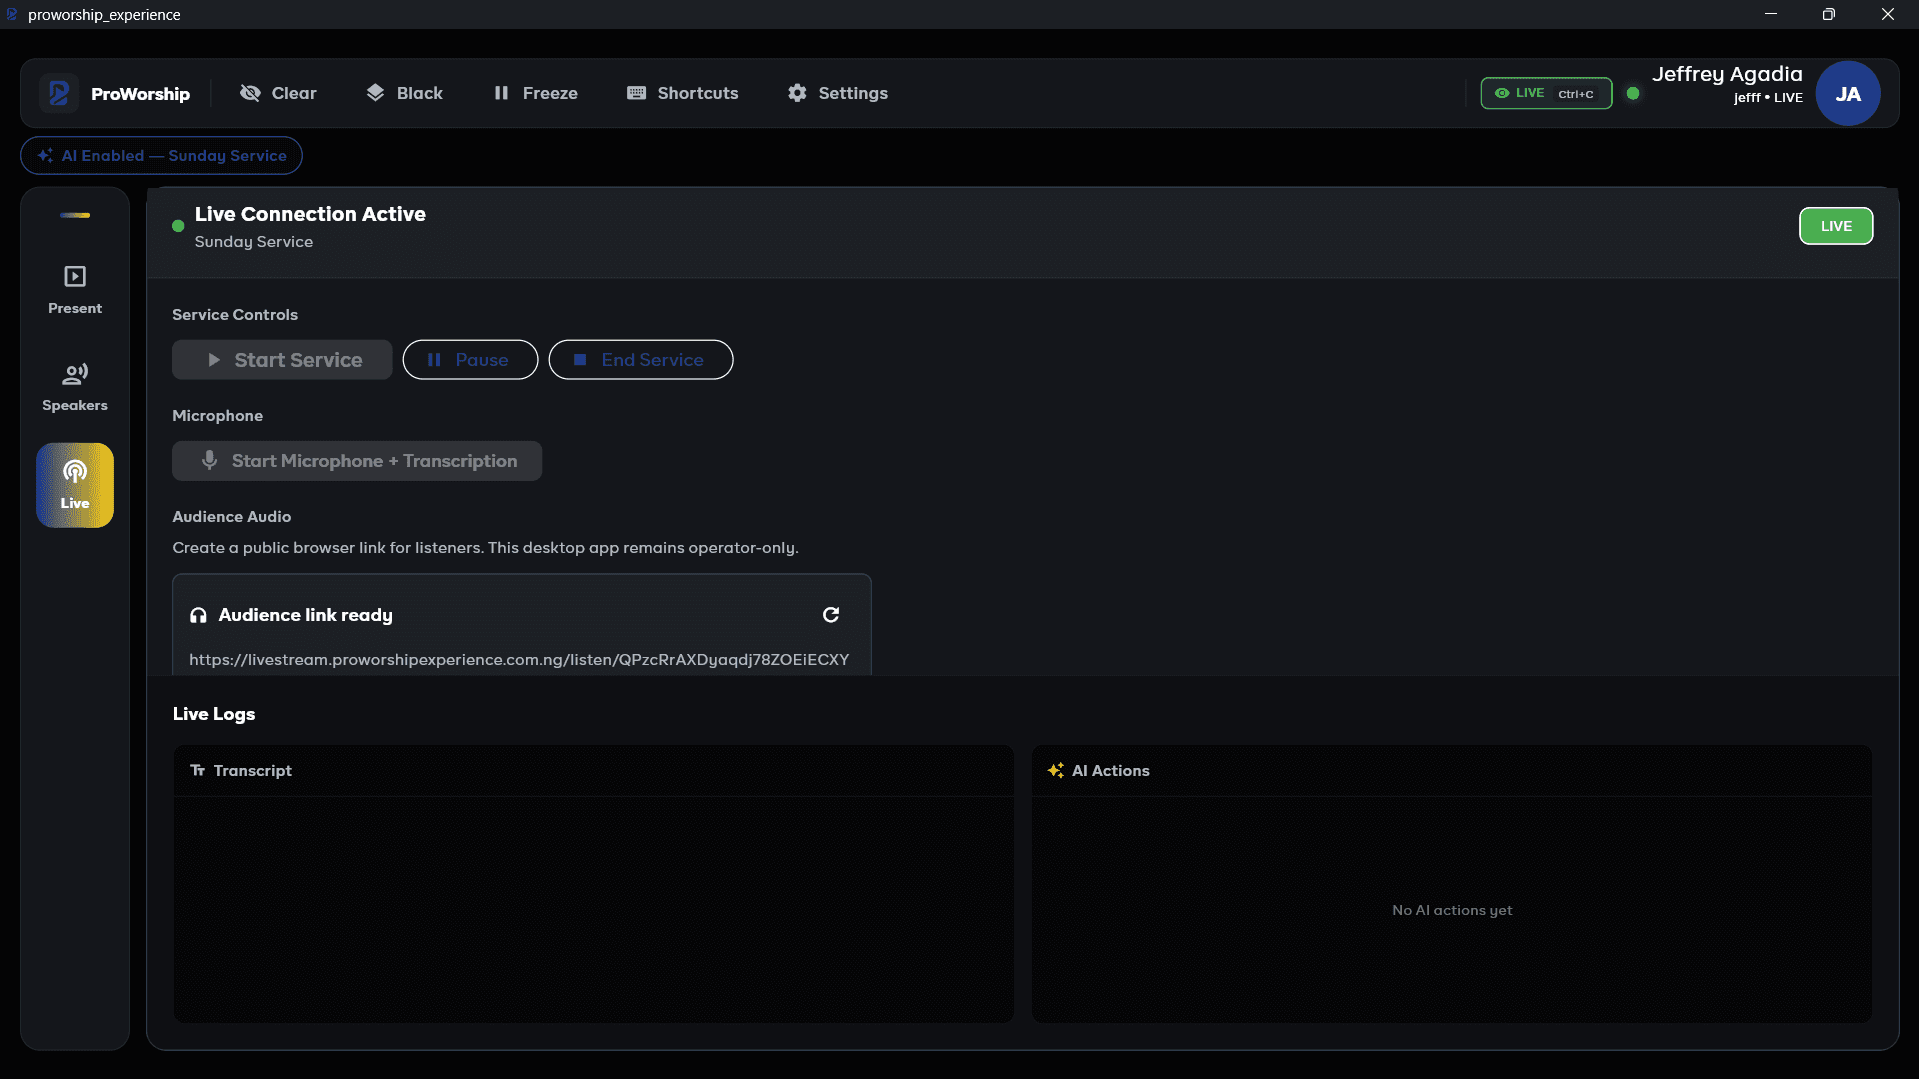Pause the current service
The image size is (1919, 1079).
(470, 360)
